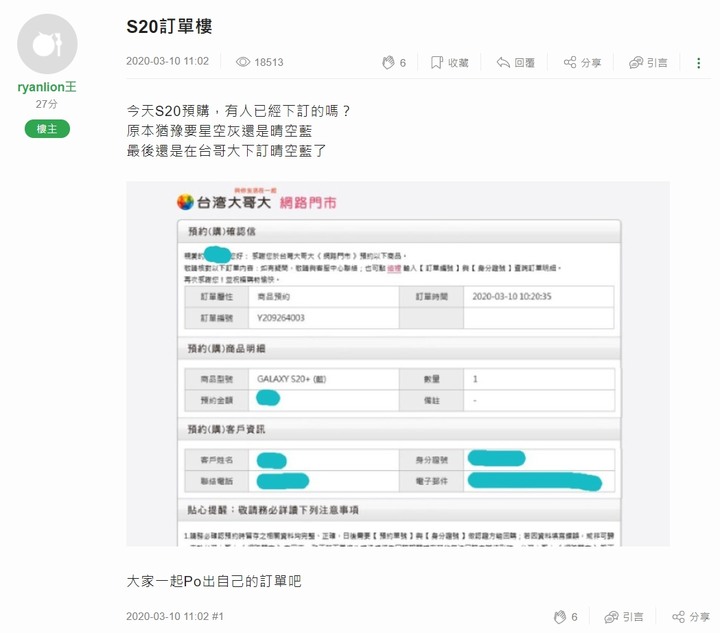Click the clap count 6 at the bottom
720x633 pixels.
tap(574, 617)
